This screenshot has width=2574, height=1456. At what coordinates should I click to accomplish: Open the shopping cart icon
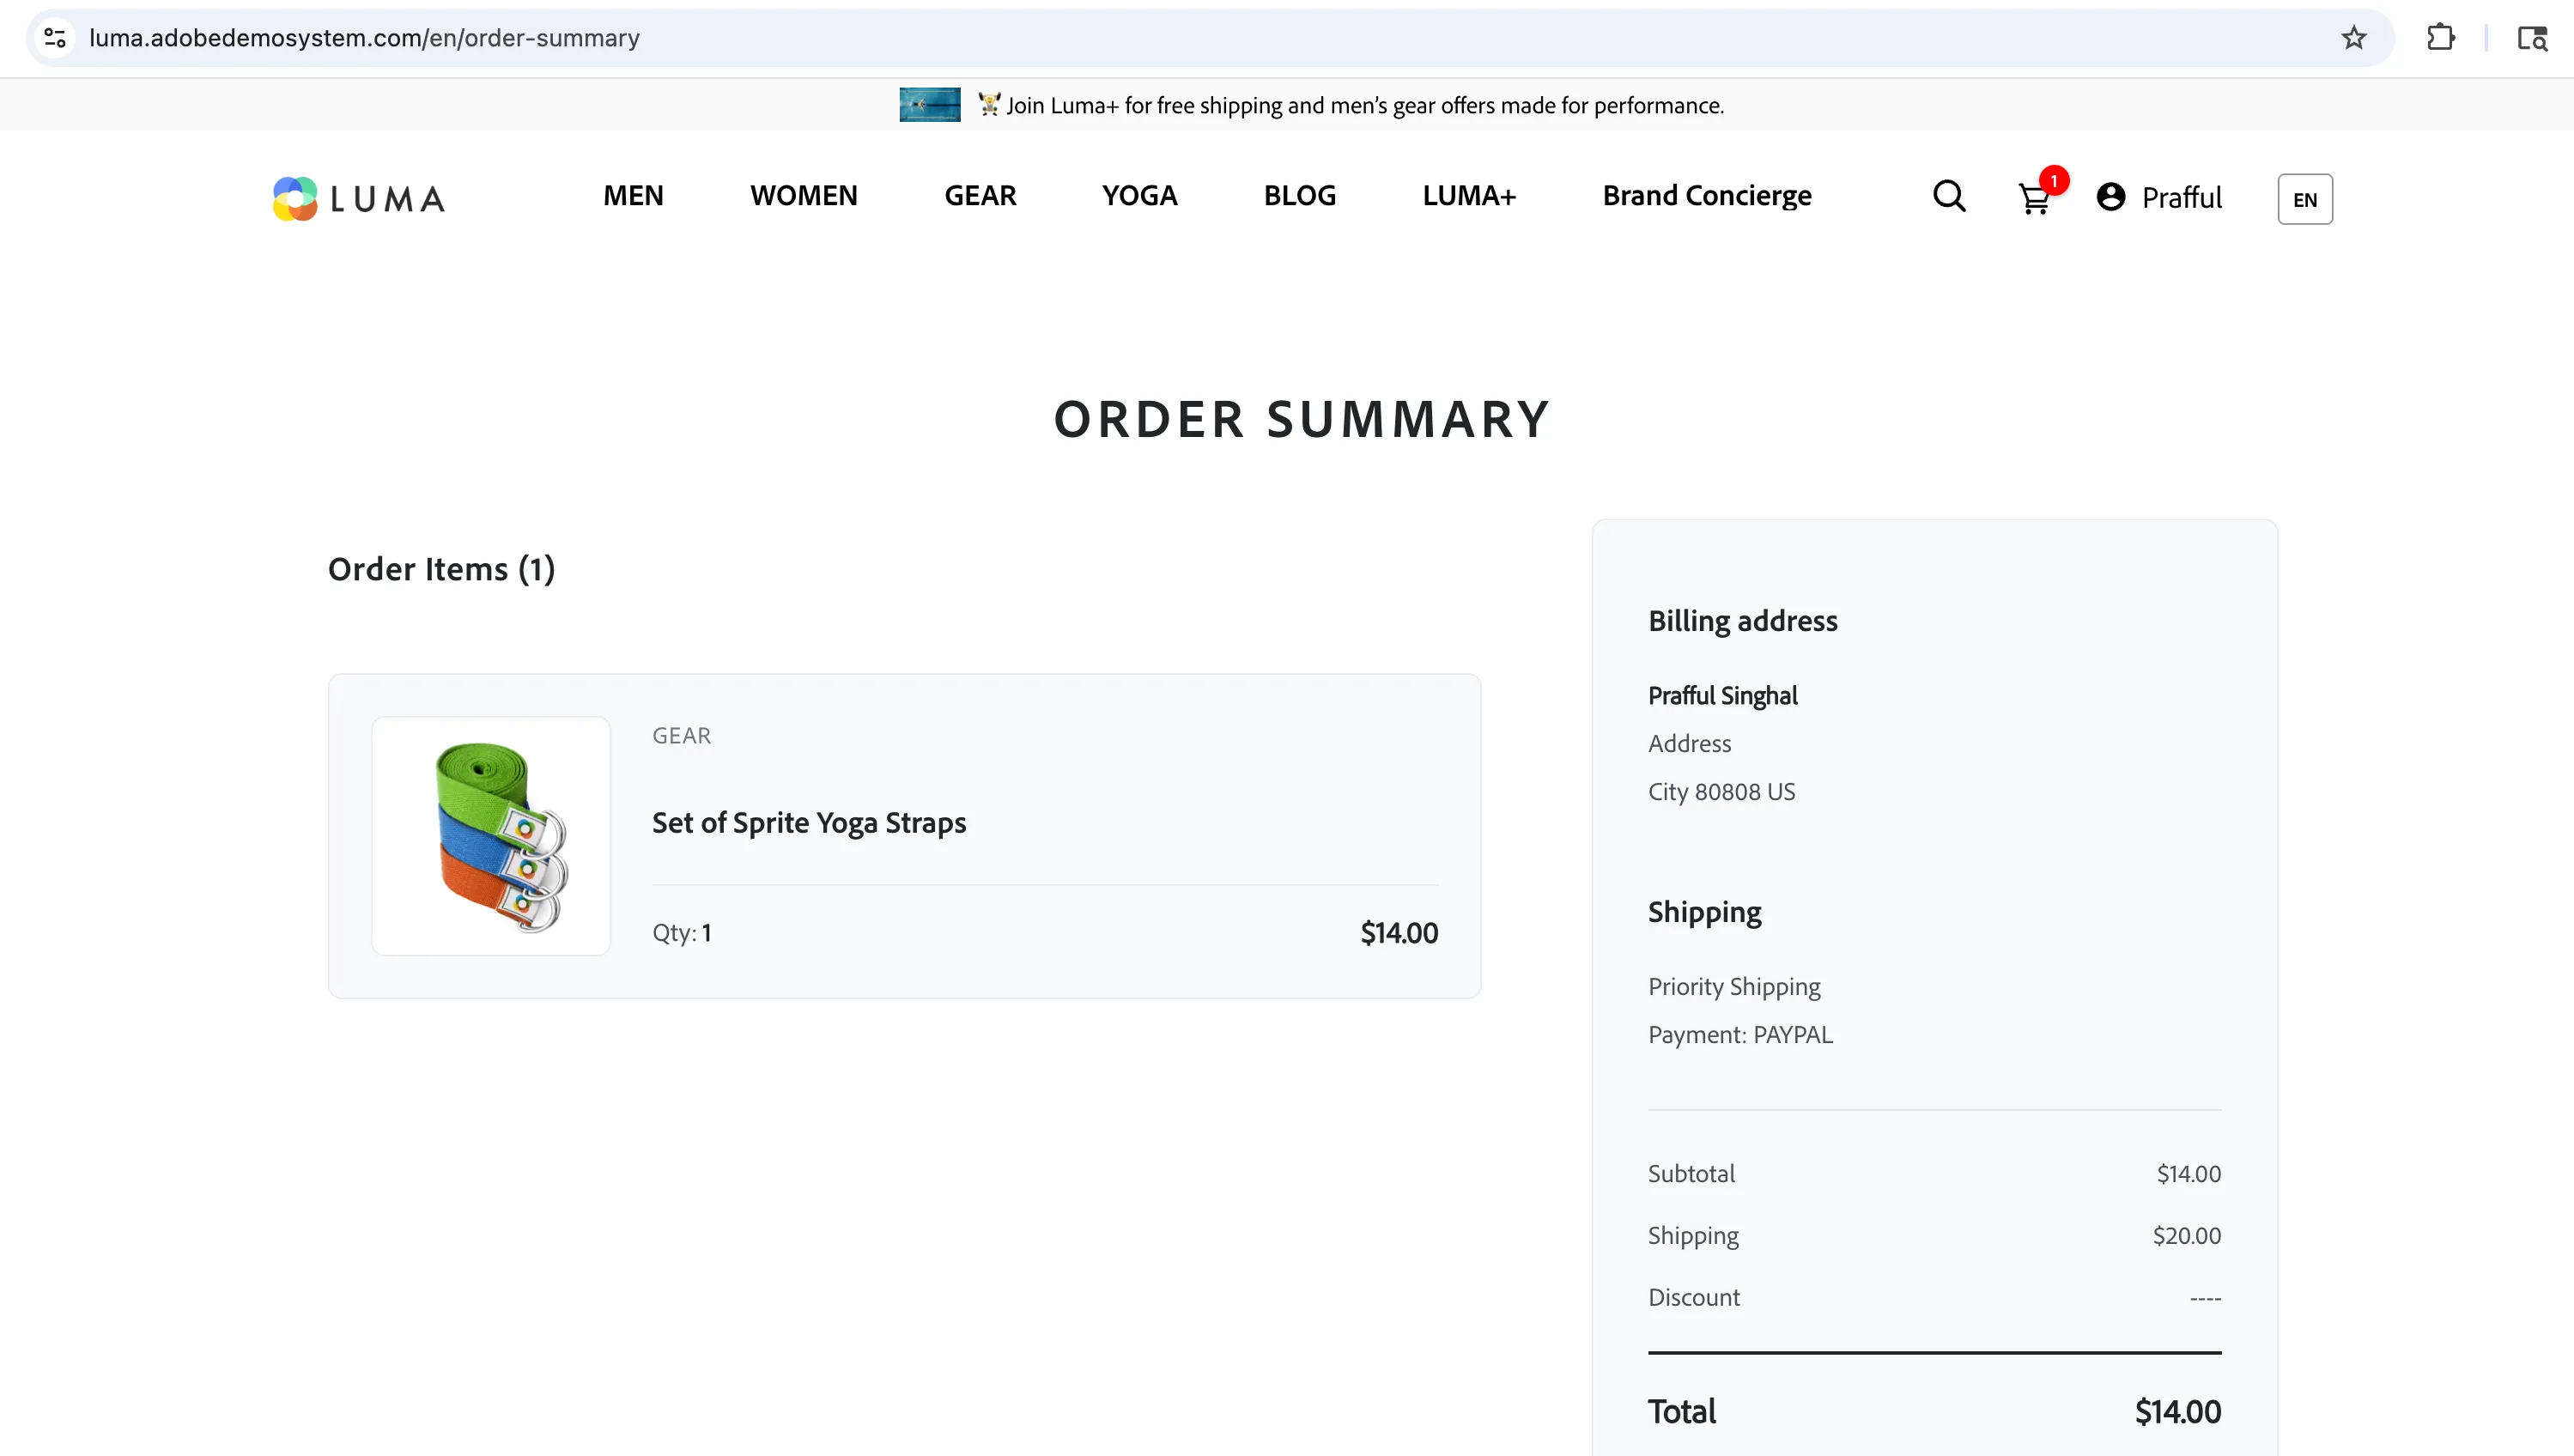[2034, 199]
